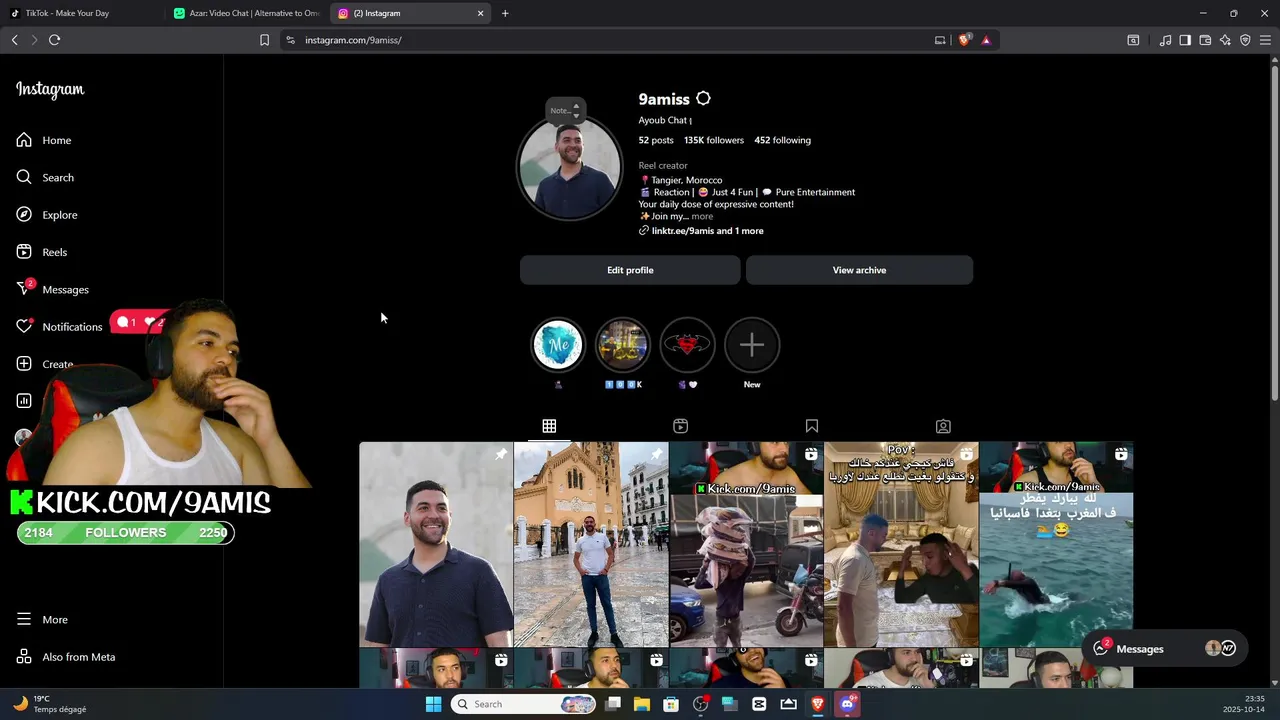Open the 'Me' story highlight
Screen dimensions: 1280x720
(557, 345)
